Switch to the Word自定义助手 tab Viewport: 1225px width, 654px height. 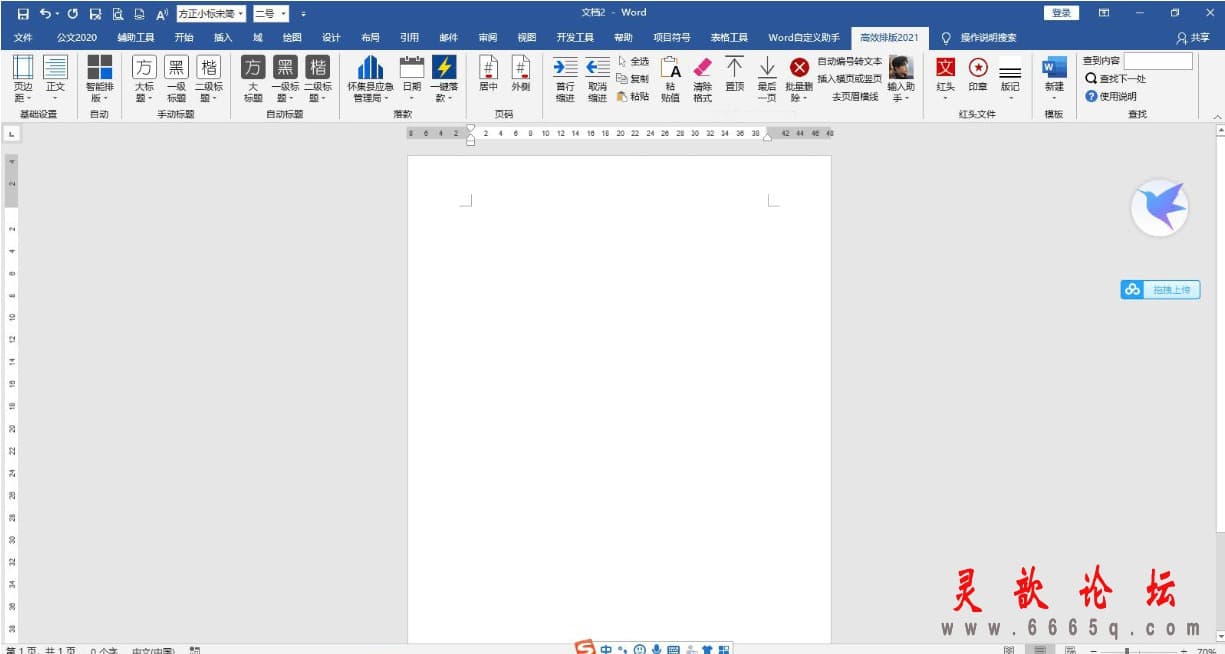pyautogui.click(x=804, y=38)
